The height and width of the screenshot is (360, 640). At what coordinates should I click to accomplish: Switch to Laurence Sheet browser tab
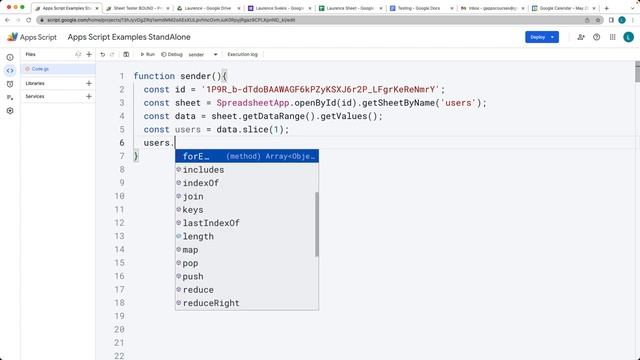(350, 8)
